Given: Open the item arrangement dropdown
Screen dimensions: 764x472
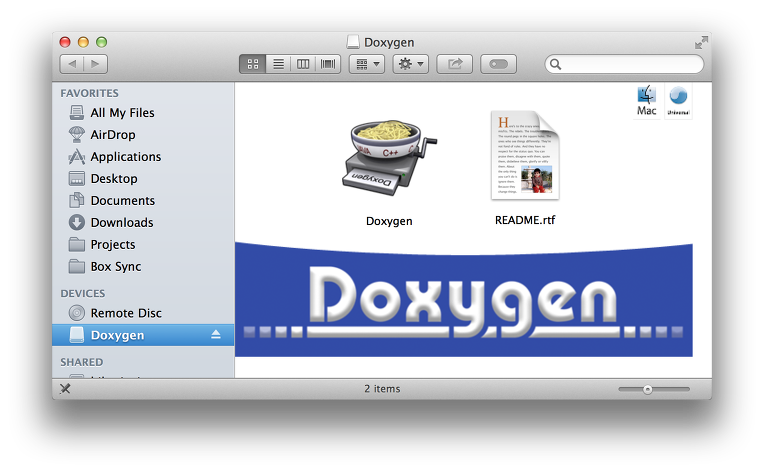Looking at the screenshot, I should click(x=367, y=64).
